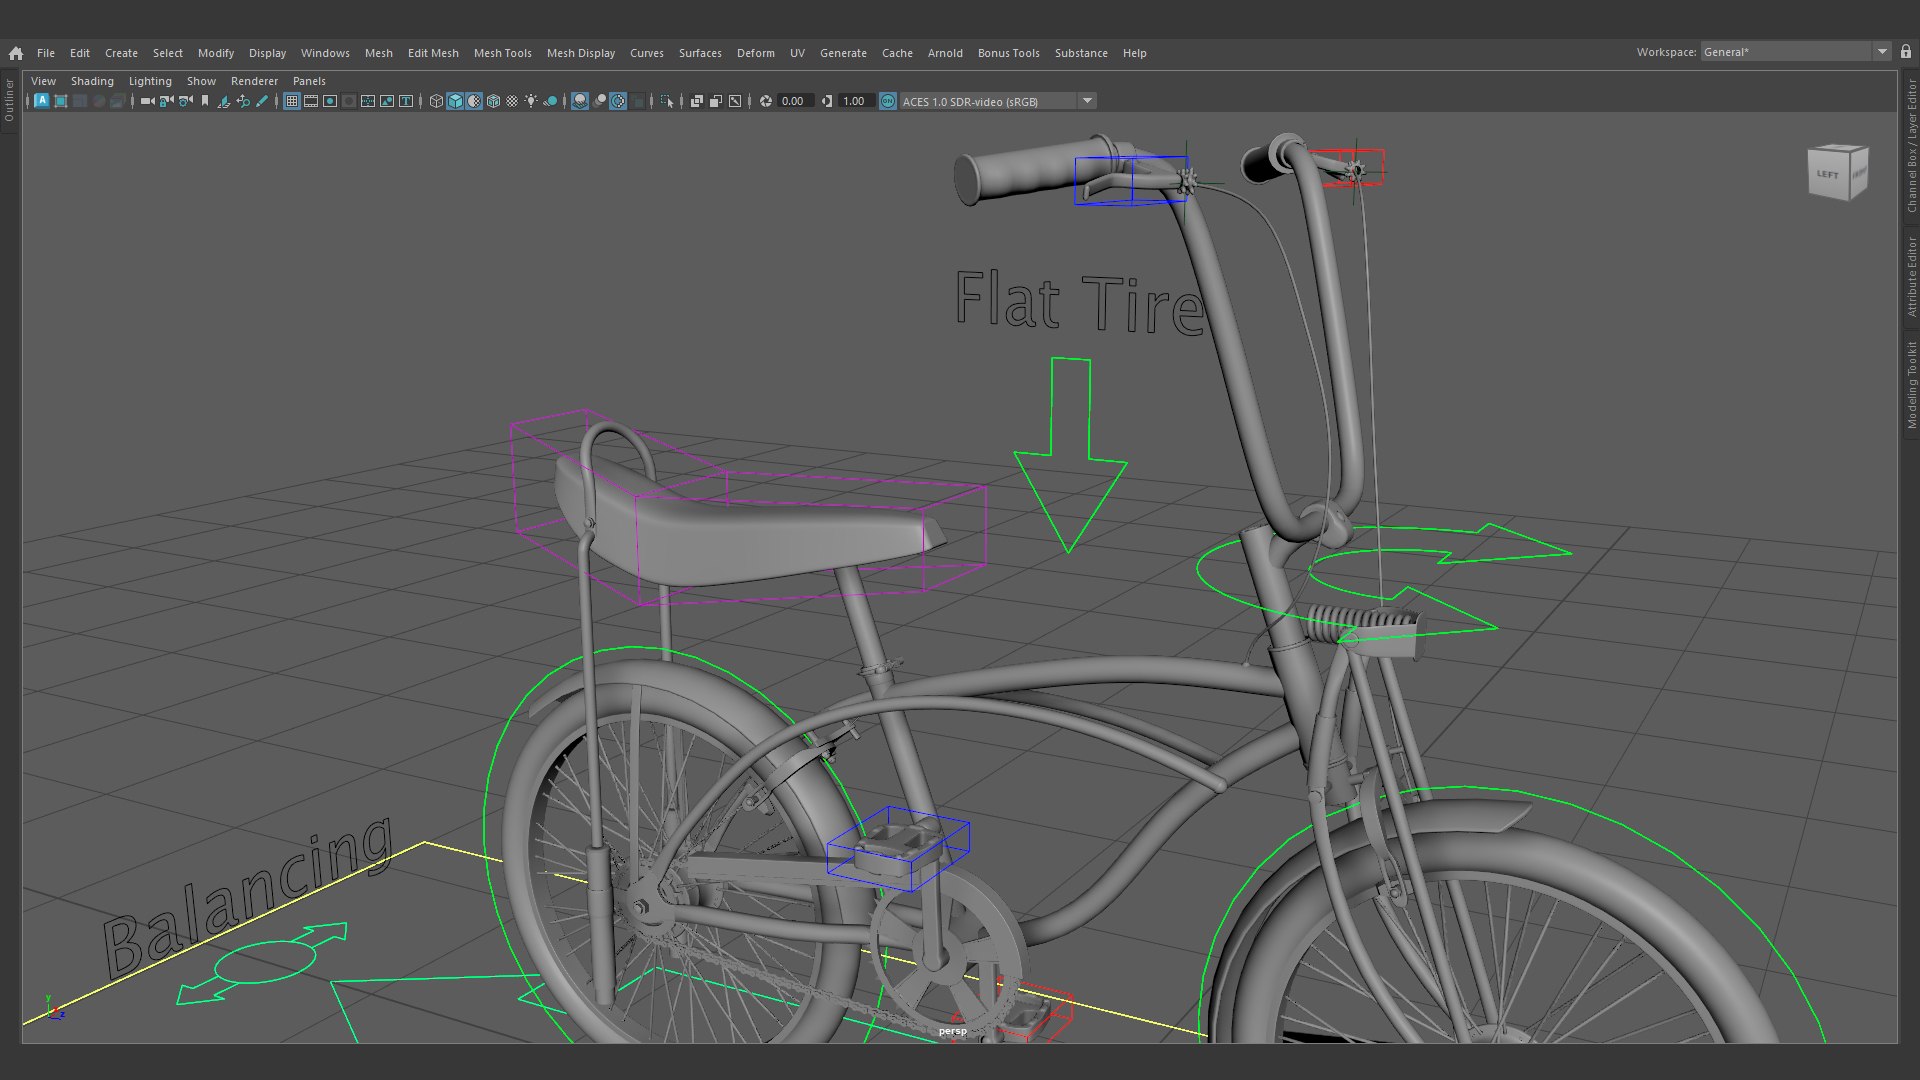
Task: Activate 2D pan/zoom icon
Action: (243, 101)
